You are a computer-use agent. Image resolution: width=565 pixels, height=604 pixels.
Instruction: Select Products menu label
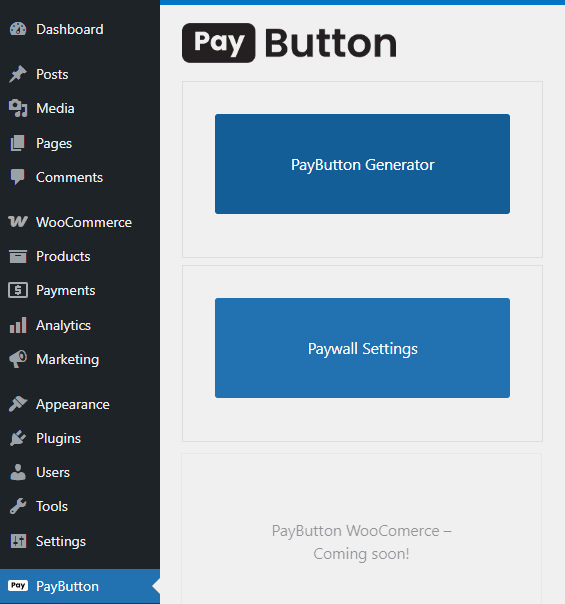(x=63, y=256)
